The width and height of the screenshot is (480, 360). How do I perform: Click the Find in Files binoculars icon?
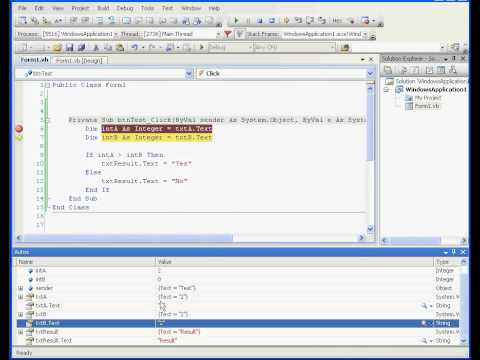pos(345,48)
